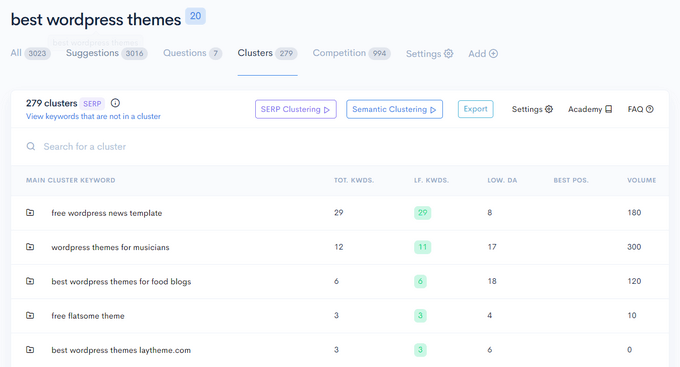Viewport: 680px width, 367px height.
Task: Click green 29 low-fruit keywords badge
Action: pos(422,213)
